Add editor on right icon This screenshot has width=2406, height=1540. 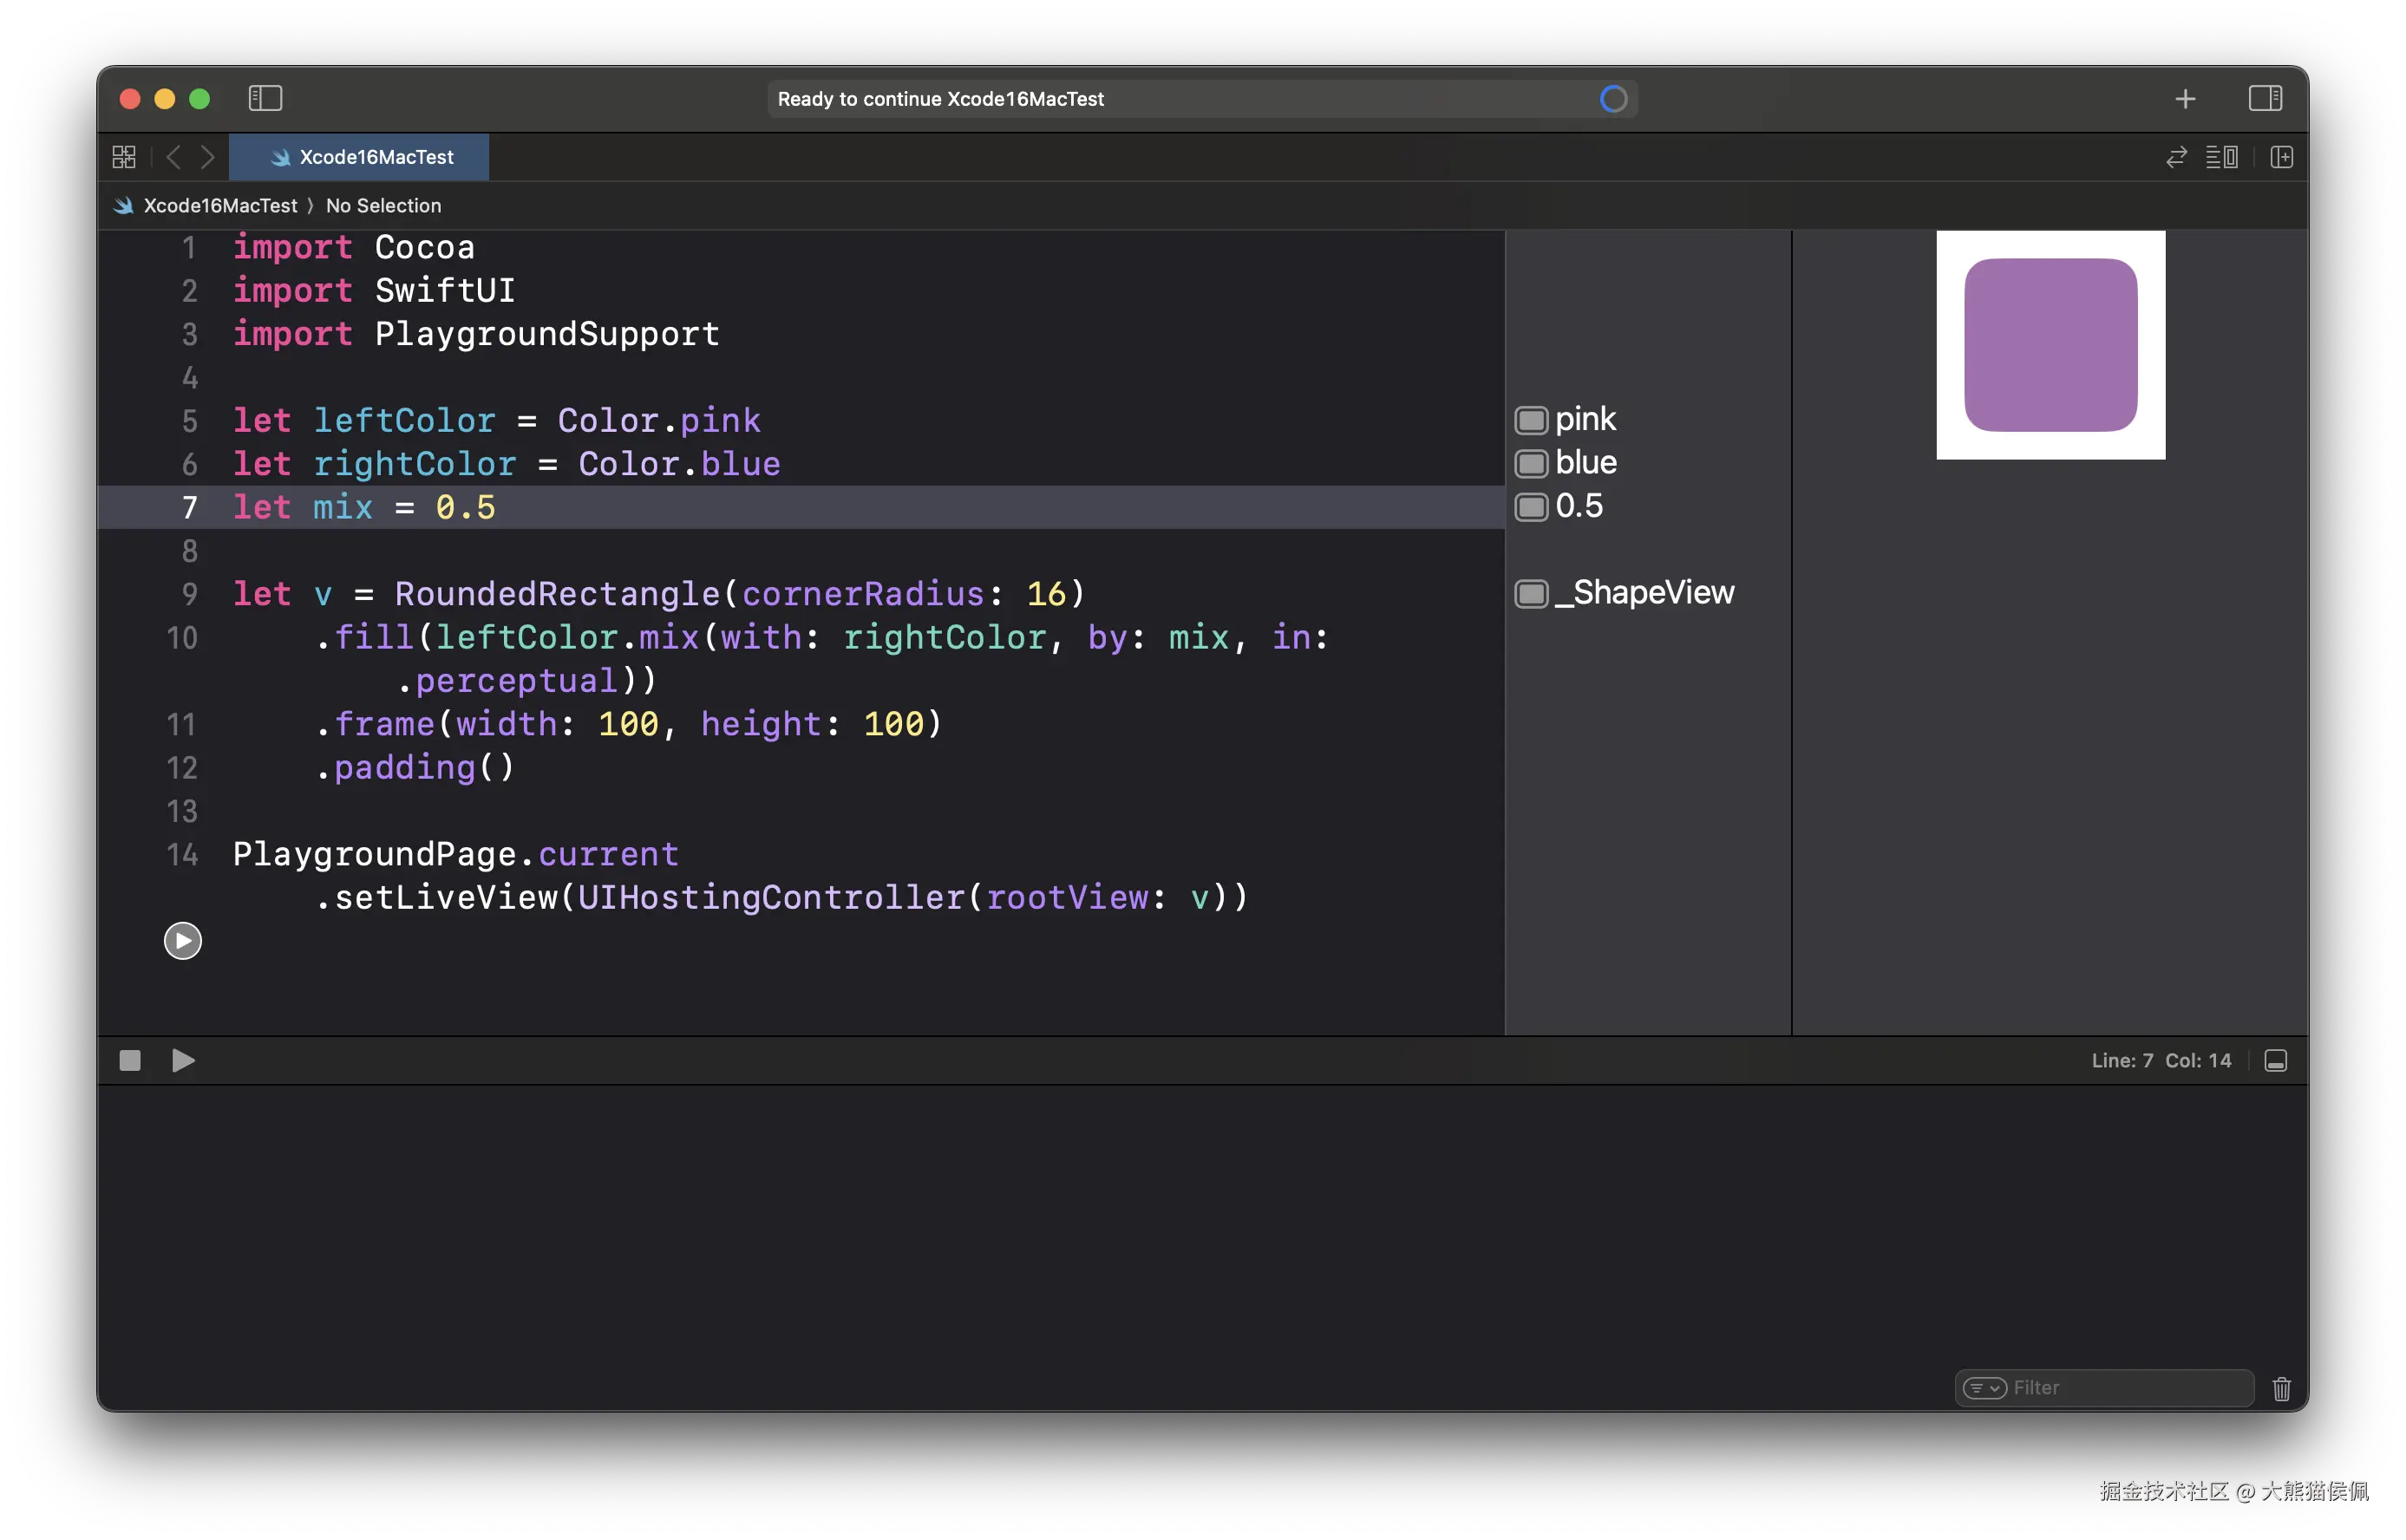click(2281, 157)
